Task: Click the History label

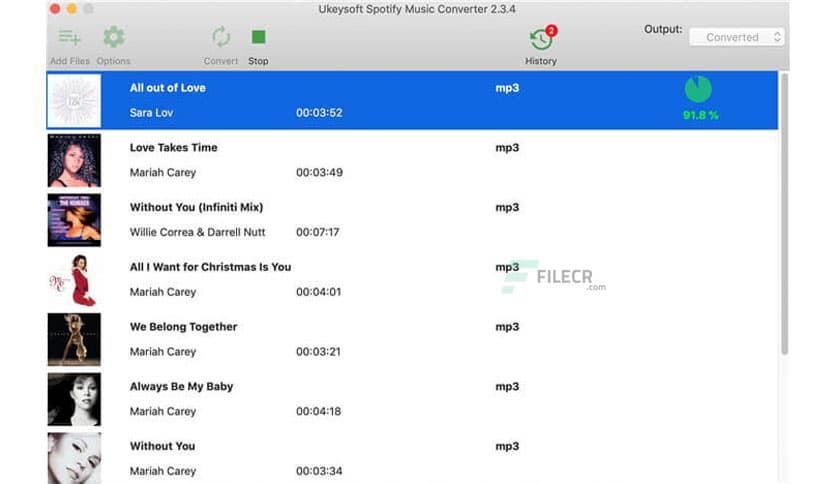Action: (x=541, y=61)
